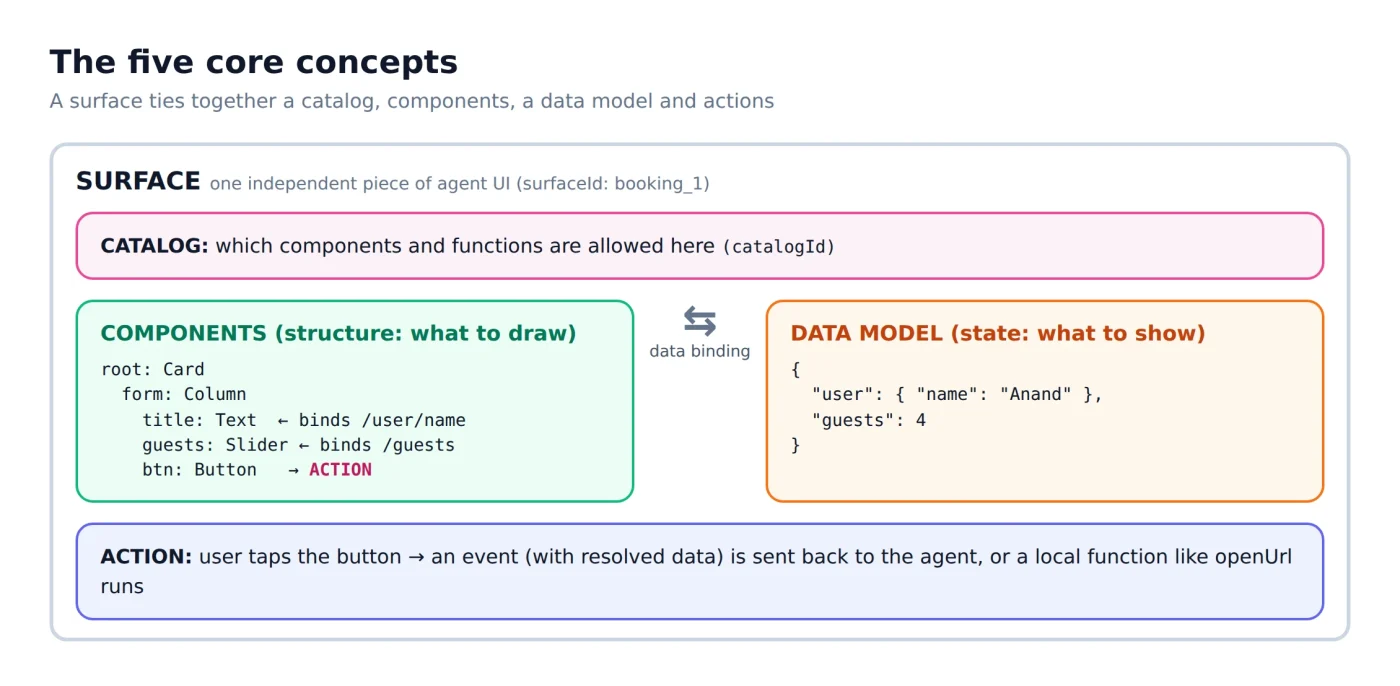
Task: Click the pink ACTION label after btn Button
Action: pyautogui.click(x=340, y=470)
